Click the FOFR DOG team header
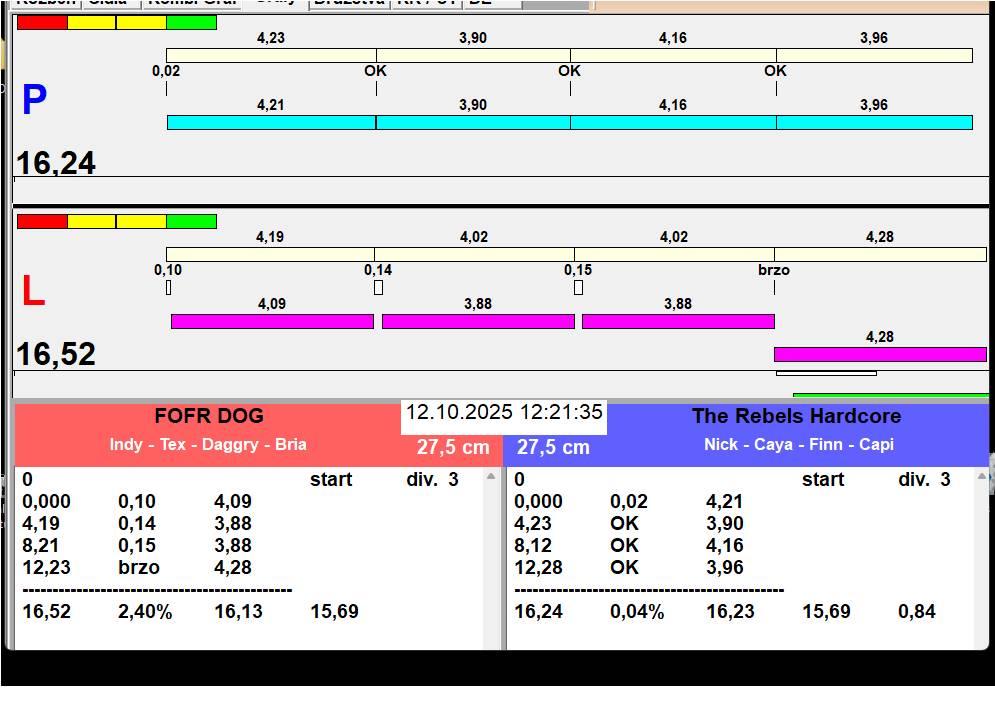995x716 pixels. [208, 416]
